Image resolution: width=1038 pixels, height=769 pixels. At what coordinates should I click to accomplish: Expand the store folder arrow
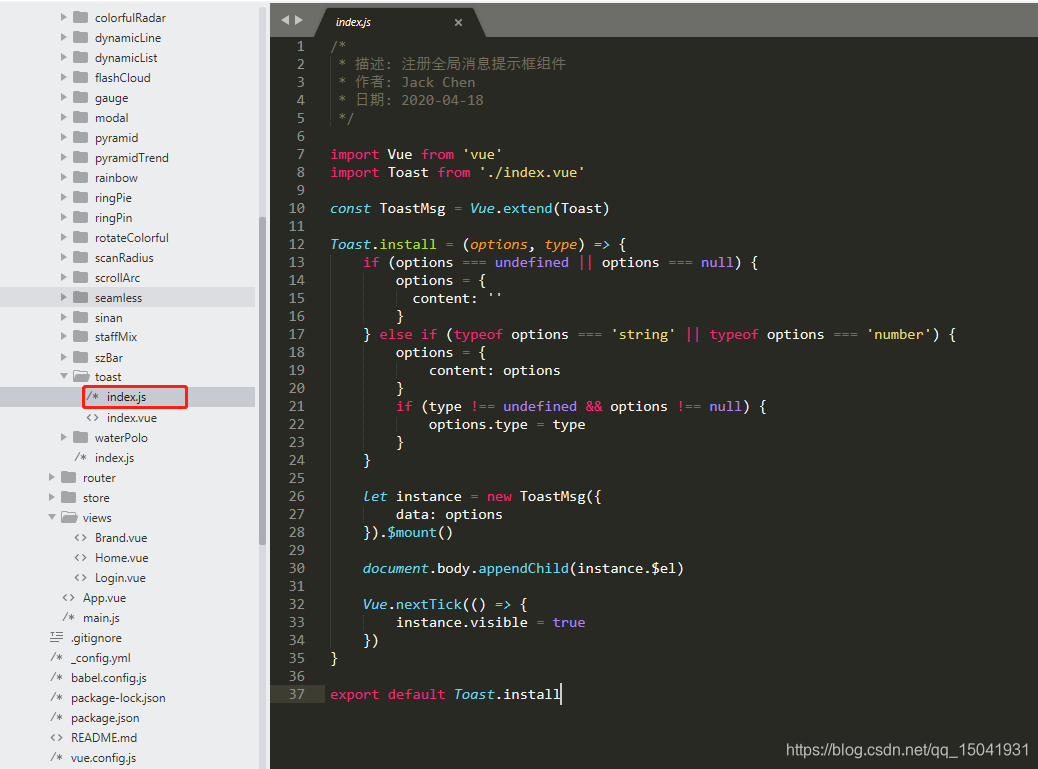pyautogui.click(x=52, y=497)
